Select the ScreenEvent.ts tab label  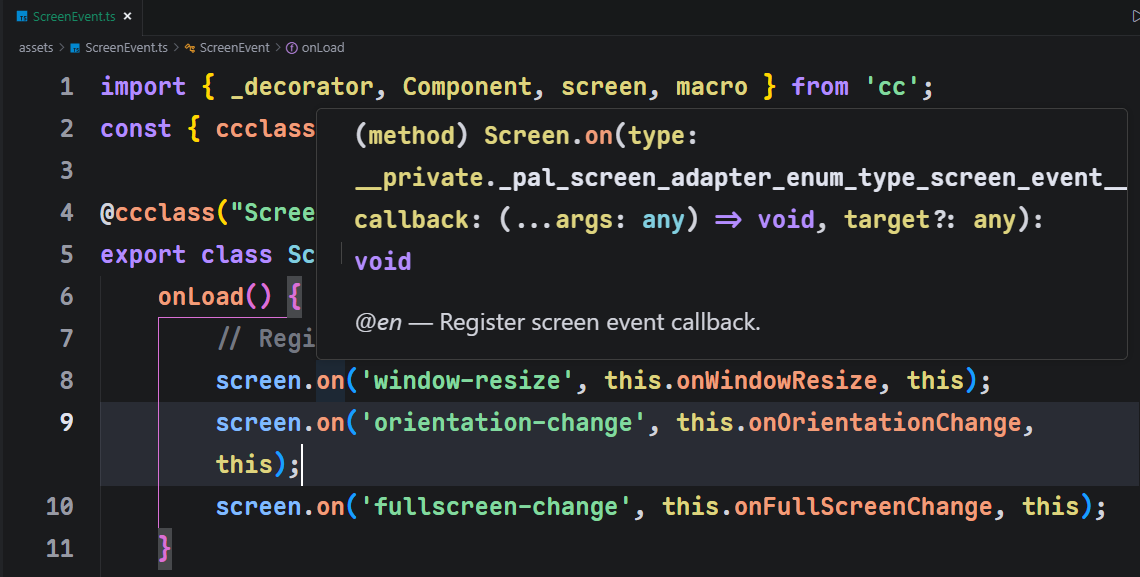pos(73,17)
